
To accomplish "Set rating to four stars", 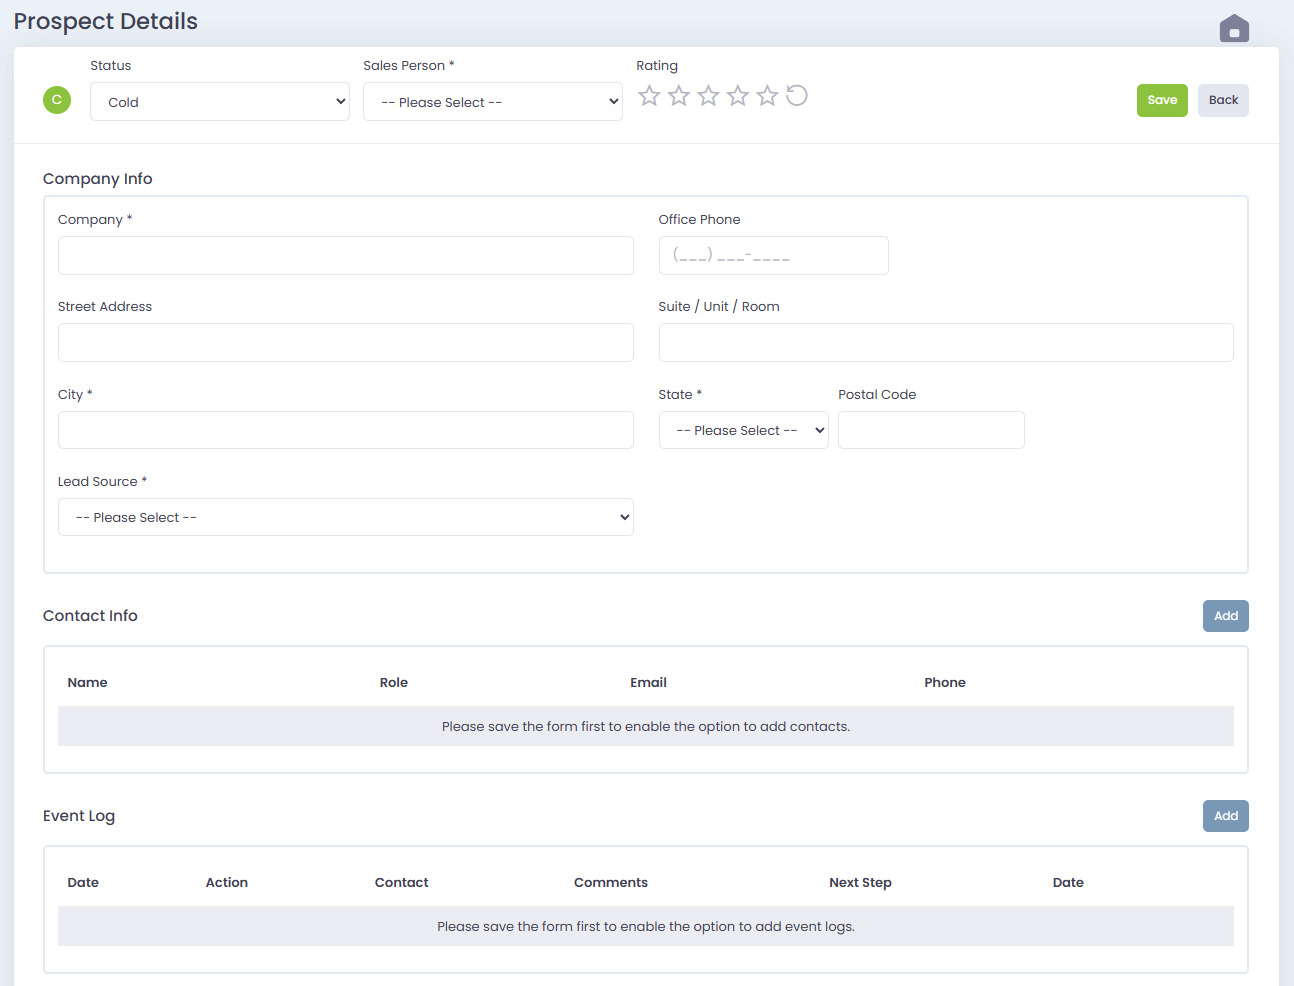I will coord(738,96).
